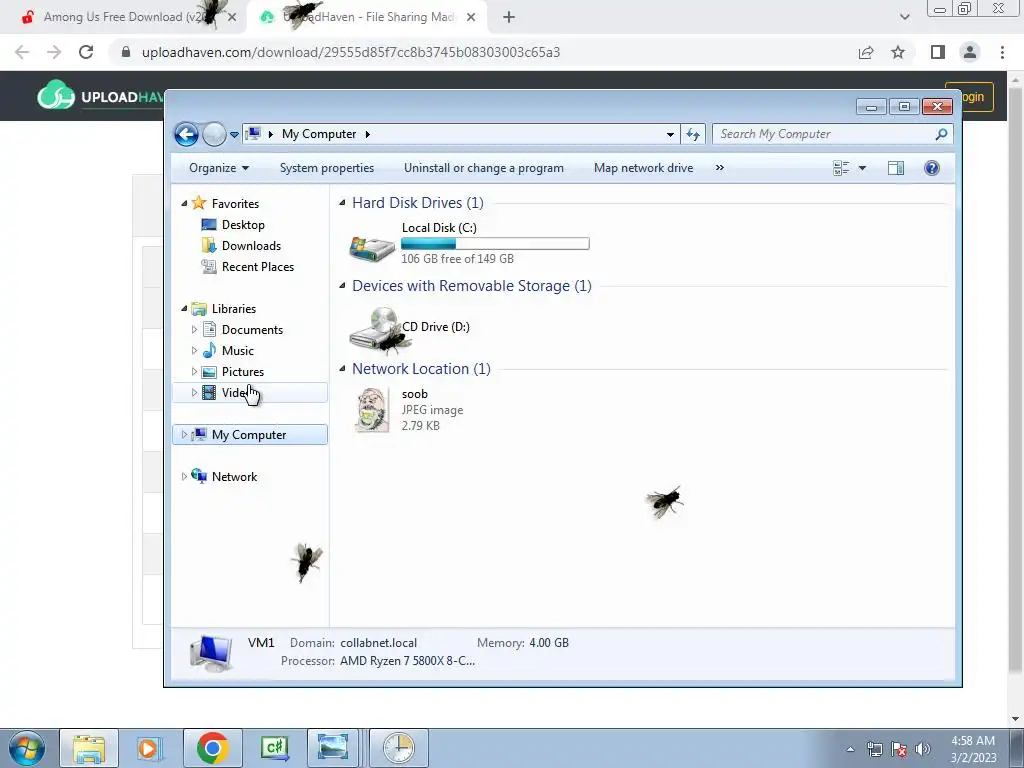The image size is (1024, 768).
Task: Switch to the Among Us Free Download tab
Action: click(123, 17)
